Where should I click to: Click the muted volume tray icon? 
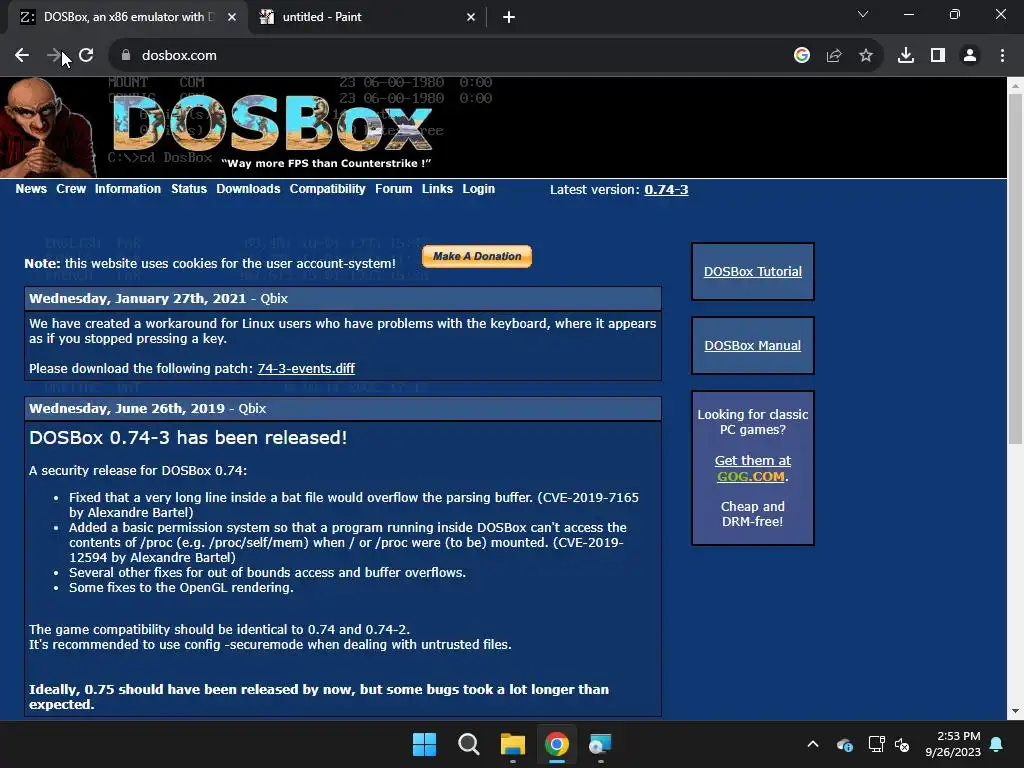pos(902,744)
